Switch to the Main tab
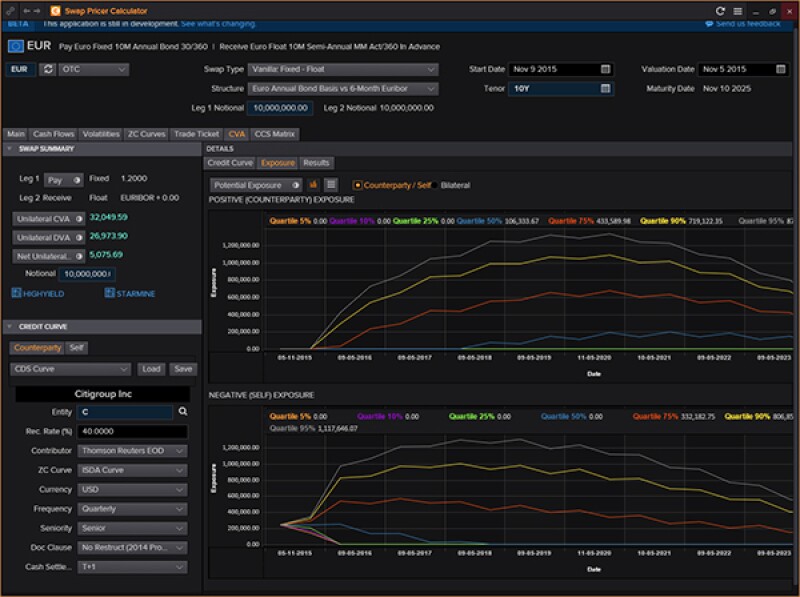Image resolution: width=800 pixels, height=597 pixels. (15, 134)
